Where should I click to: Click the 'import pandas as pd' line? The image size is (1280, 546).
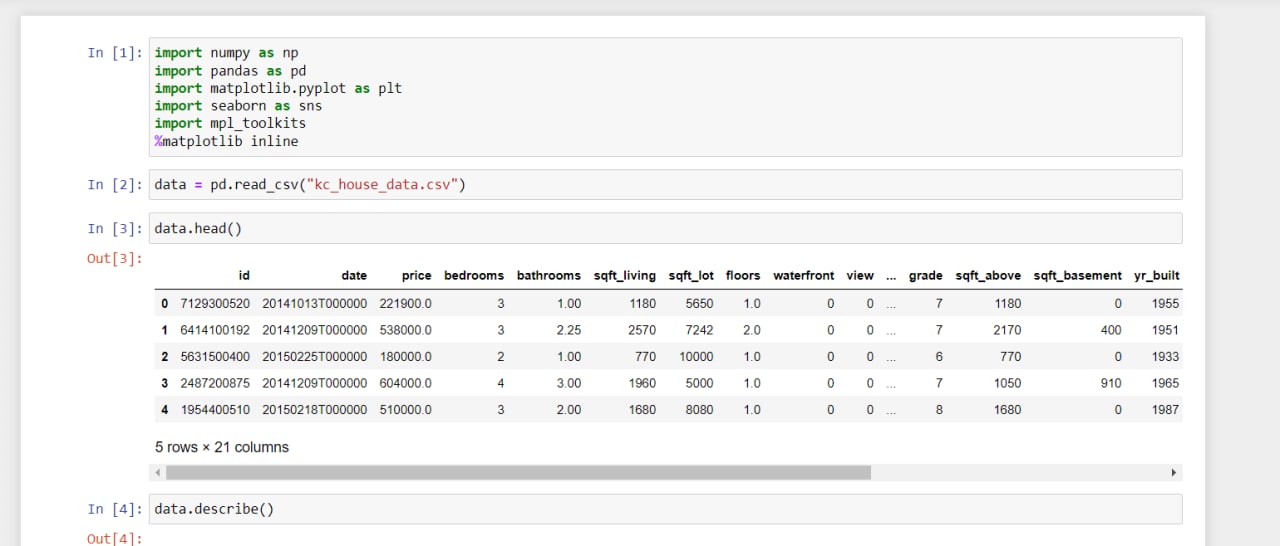pyautogui.click(x=230, y=70)
